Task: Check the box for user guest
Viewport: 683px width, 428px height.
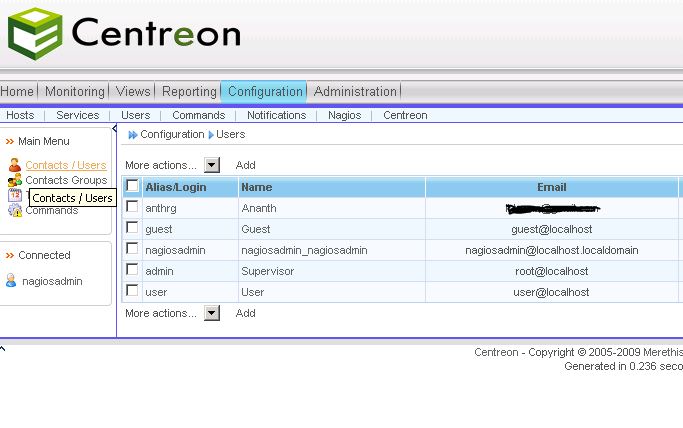Action: click(132, 227)
